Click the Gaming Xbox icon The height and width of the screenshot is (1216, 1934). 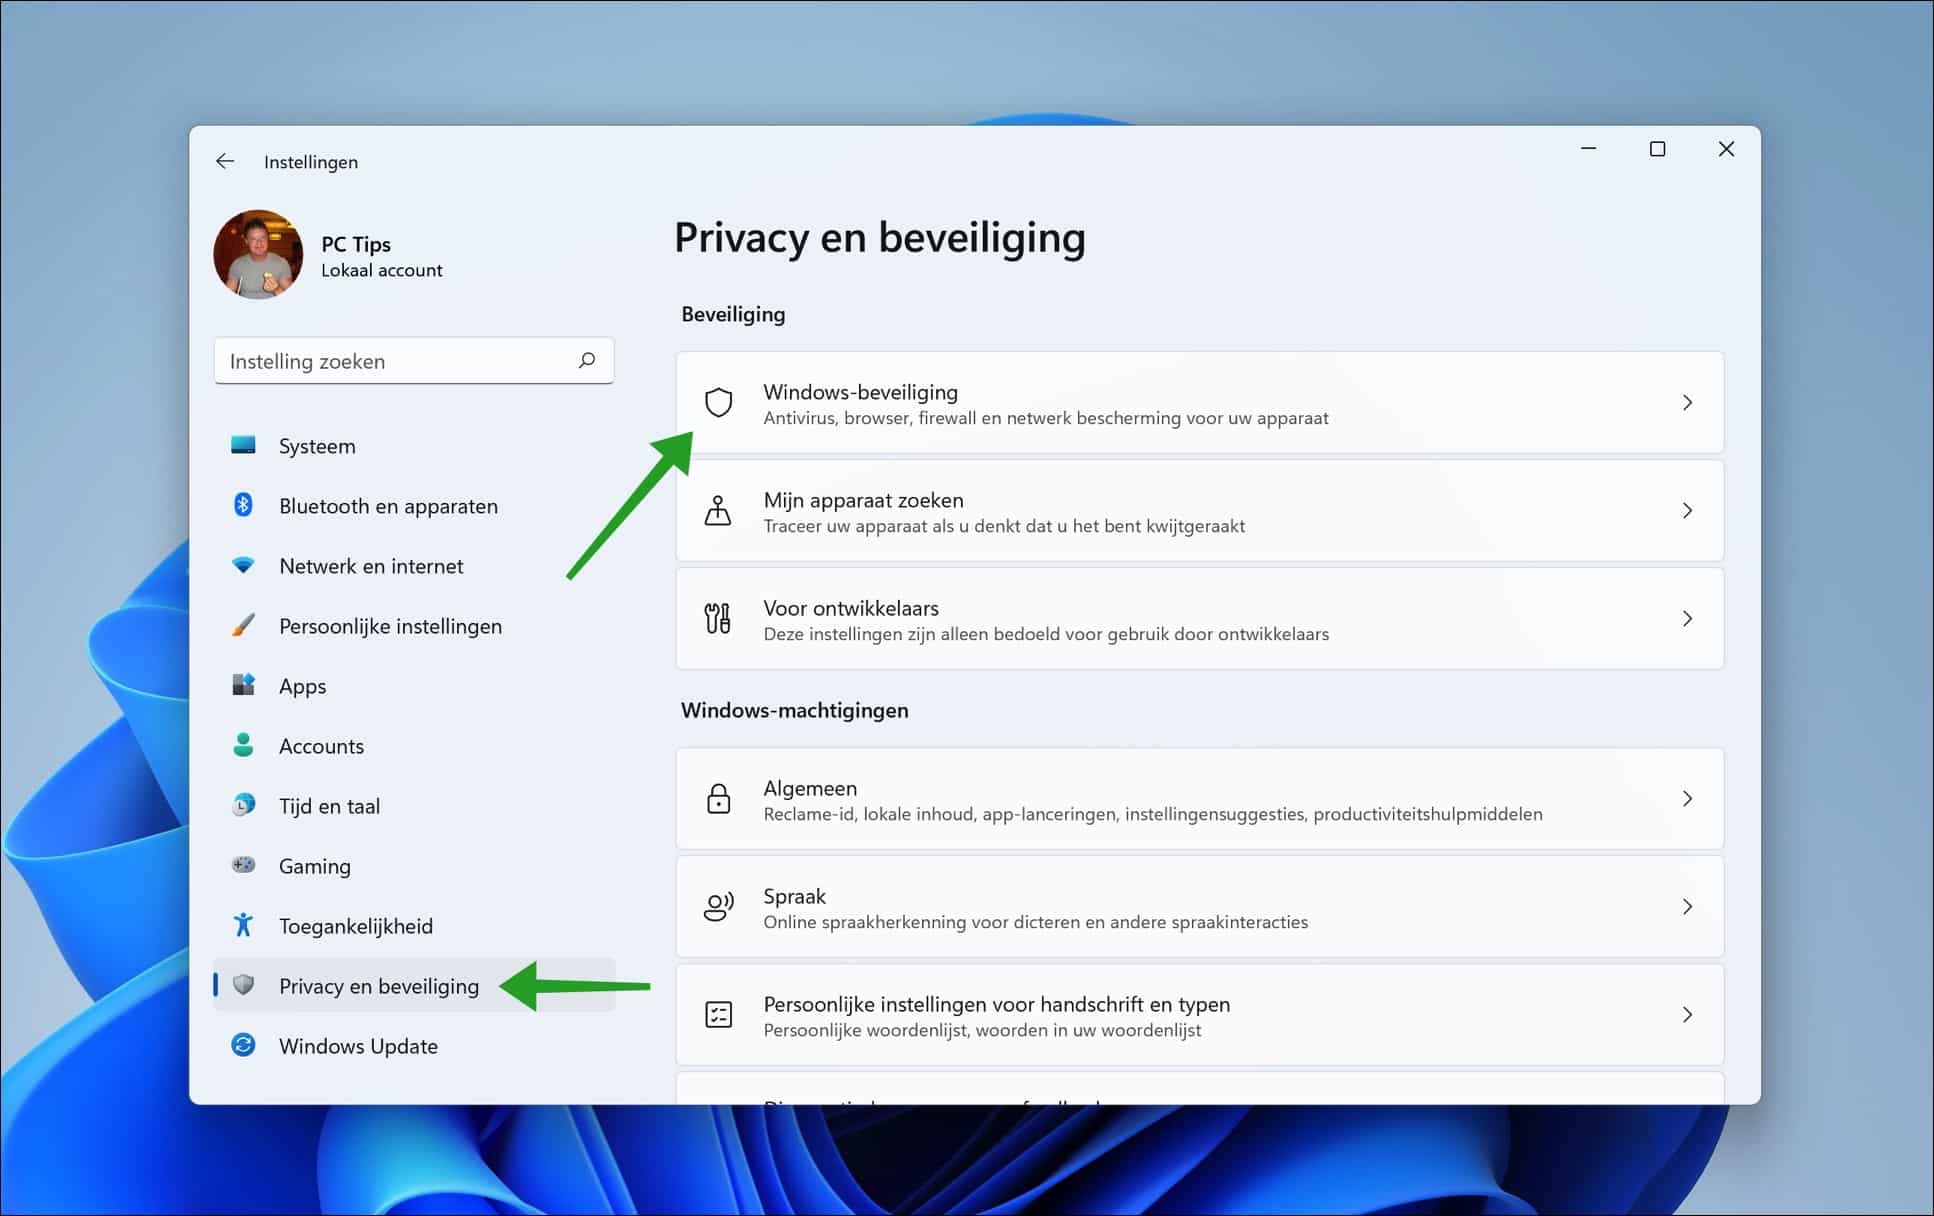(x=243, y=866)
